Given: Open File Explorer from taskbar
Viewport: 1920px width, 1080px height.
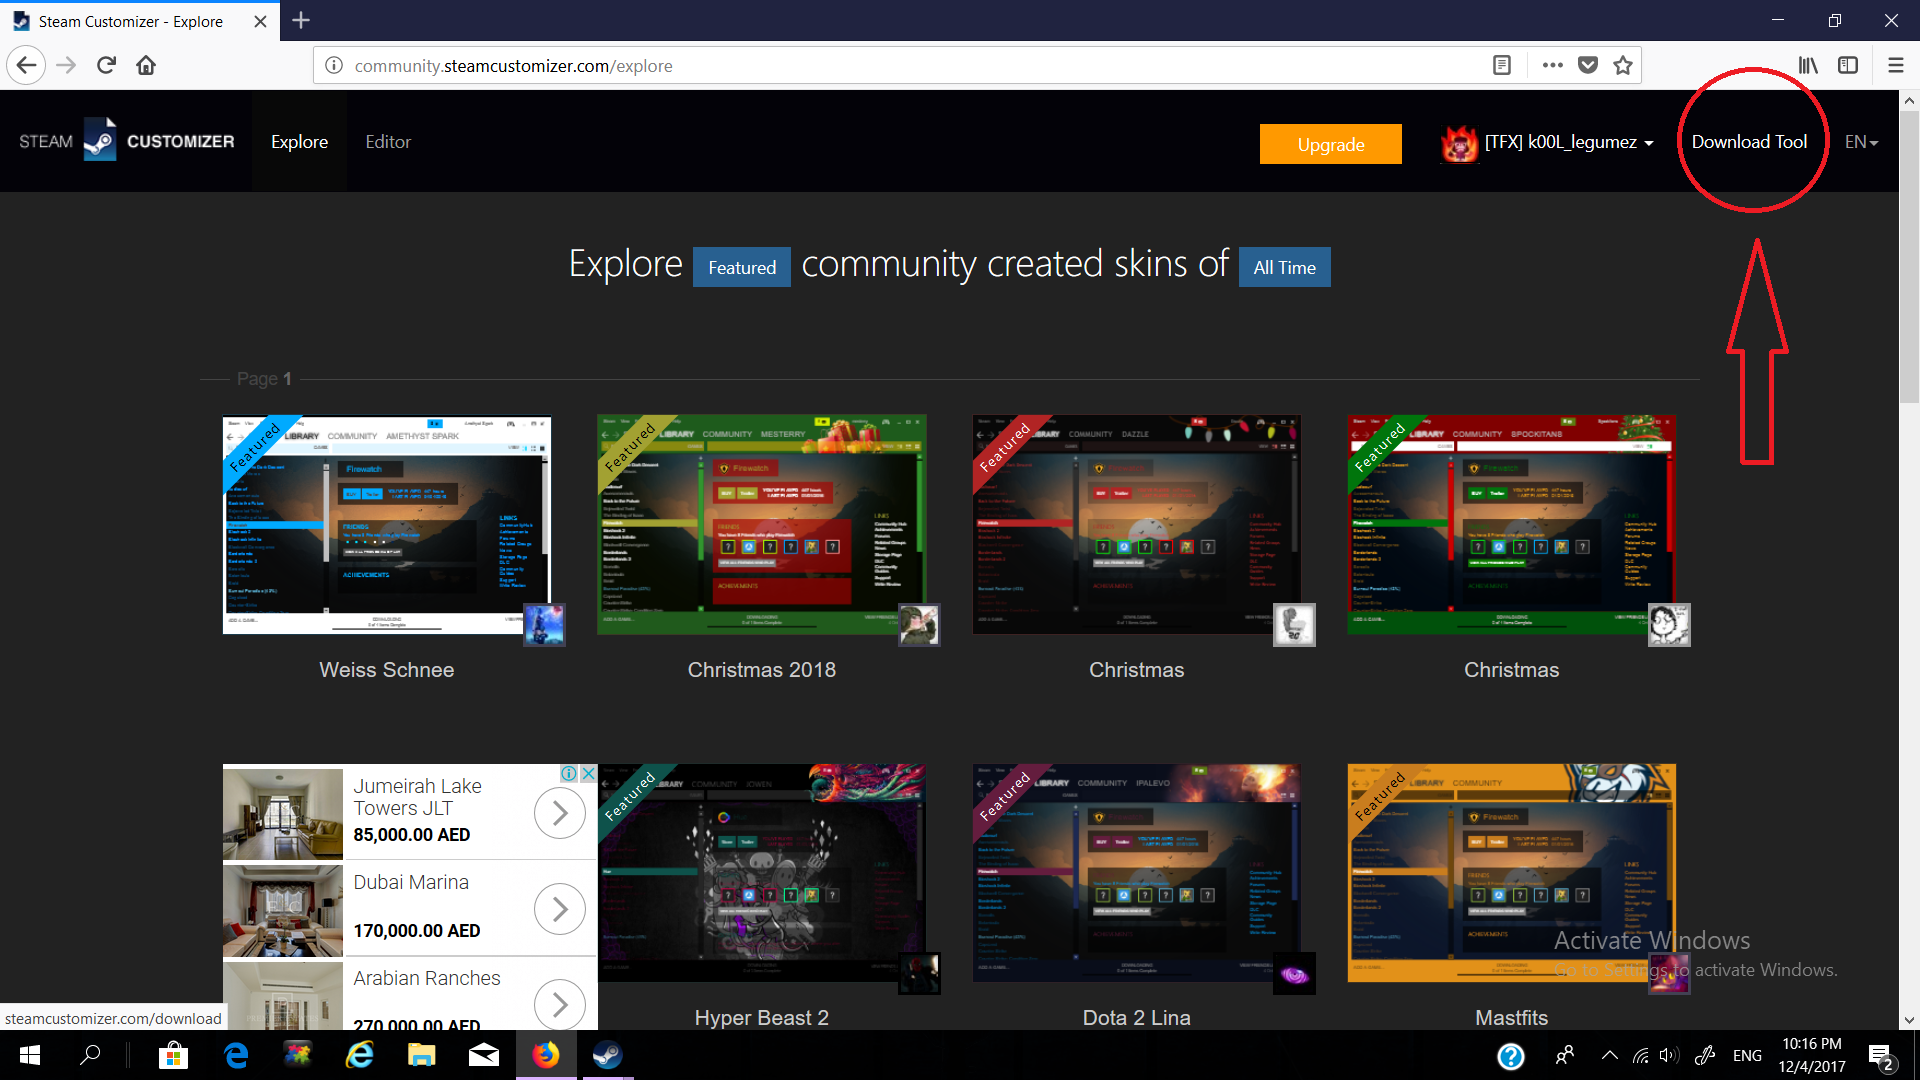Looking at the screenshot, I should point(421,1055).
